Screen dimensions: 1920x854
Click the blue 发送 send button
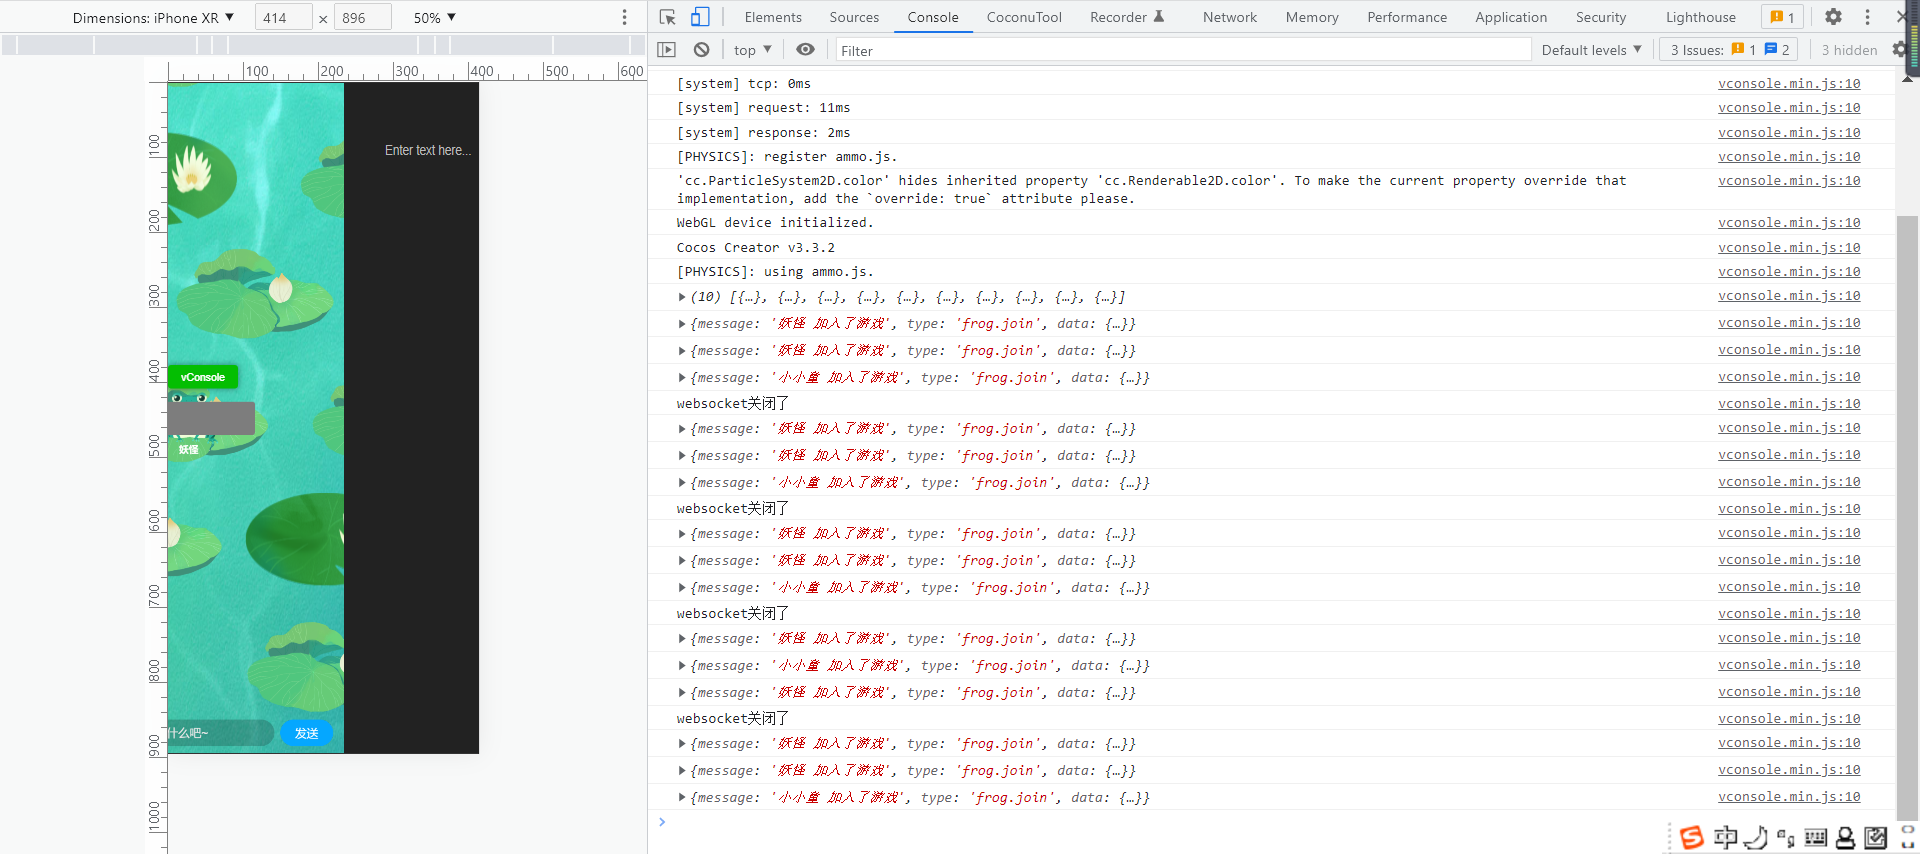click(x=306, y=733)
